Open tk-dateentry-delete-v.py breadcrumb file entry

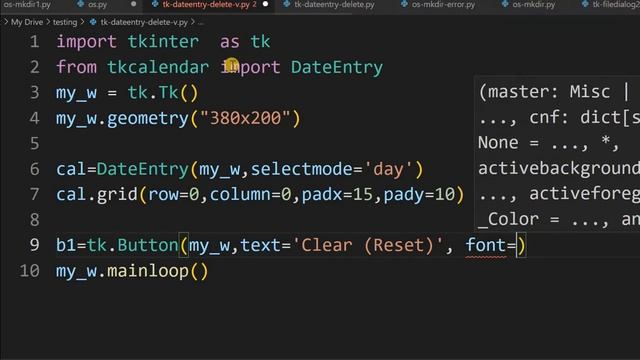click(x=144, y=22)
